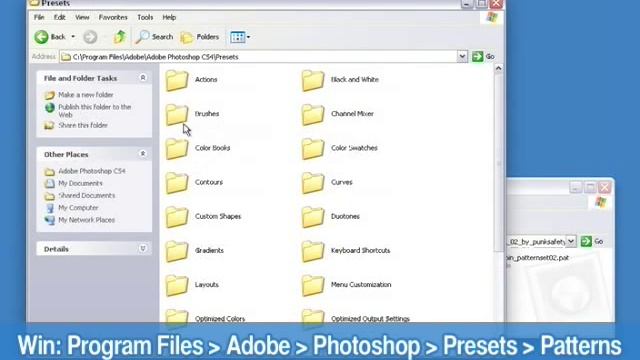Go to My Network Places link
Screen dimensions: 640x360
click(x=86, y=220)
